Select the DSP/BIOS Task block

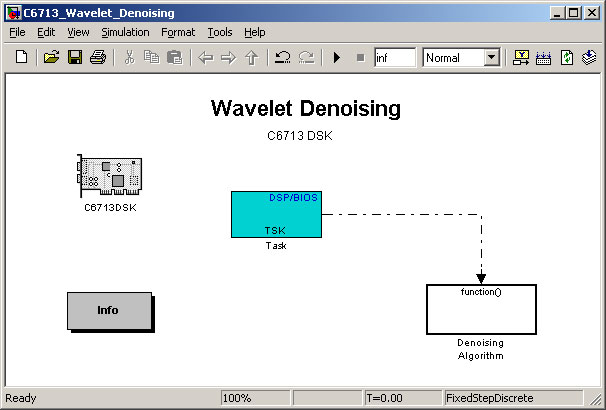click(276, 214)
